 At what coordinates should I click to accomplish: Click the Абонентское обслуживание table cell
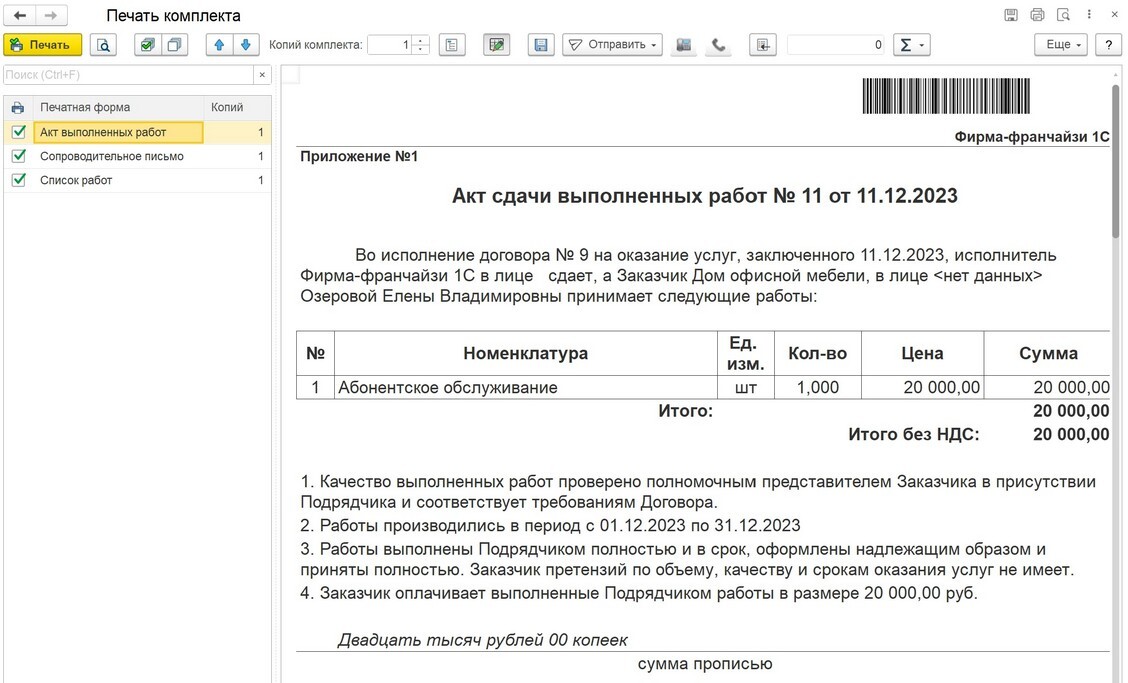tap(526, 387)
